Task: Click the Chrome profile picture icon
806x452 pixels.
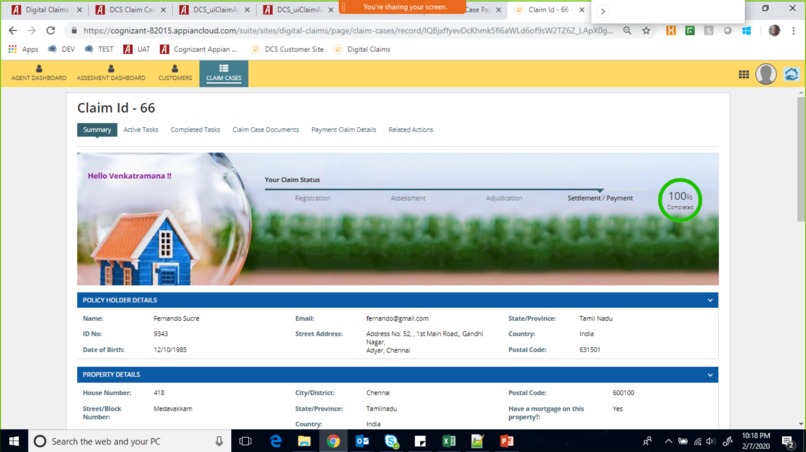Action: pos(774,30)
